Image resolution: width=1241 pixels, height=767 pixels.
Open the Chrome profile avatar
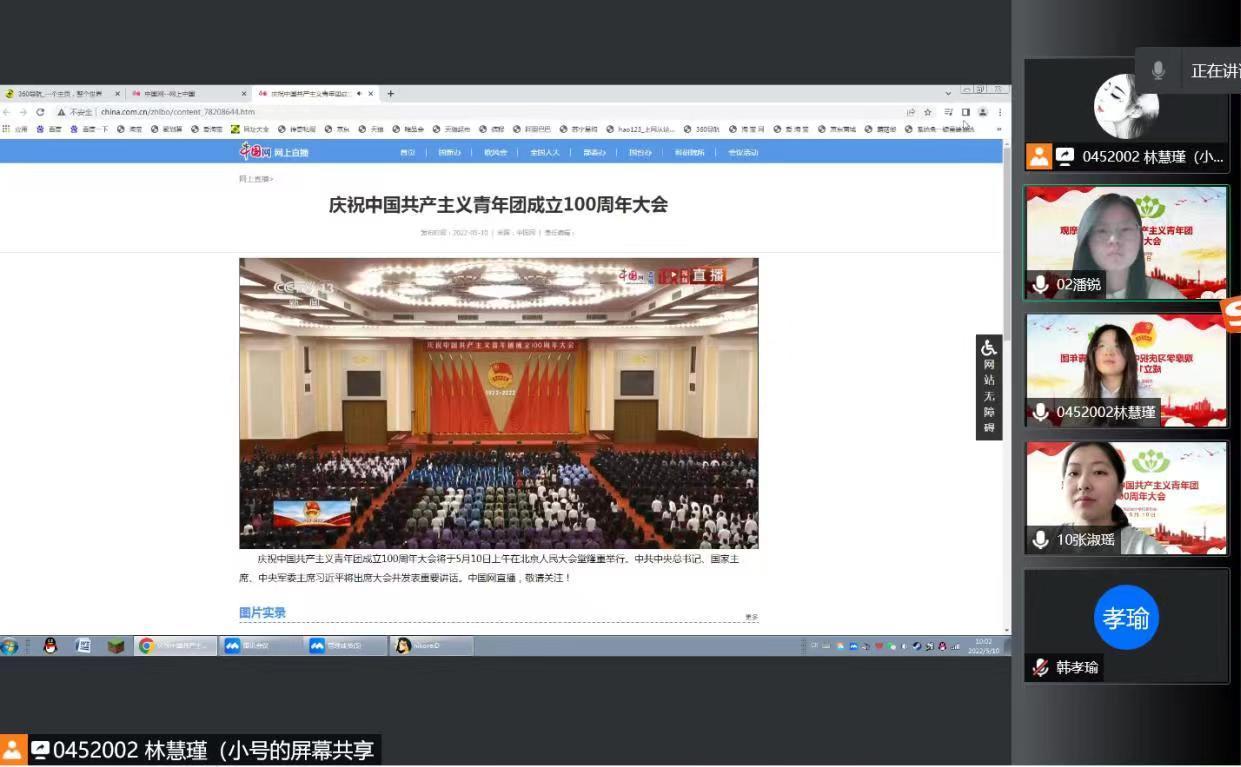click(983, 112)
